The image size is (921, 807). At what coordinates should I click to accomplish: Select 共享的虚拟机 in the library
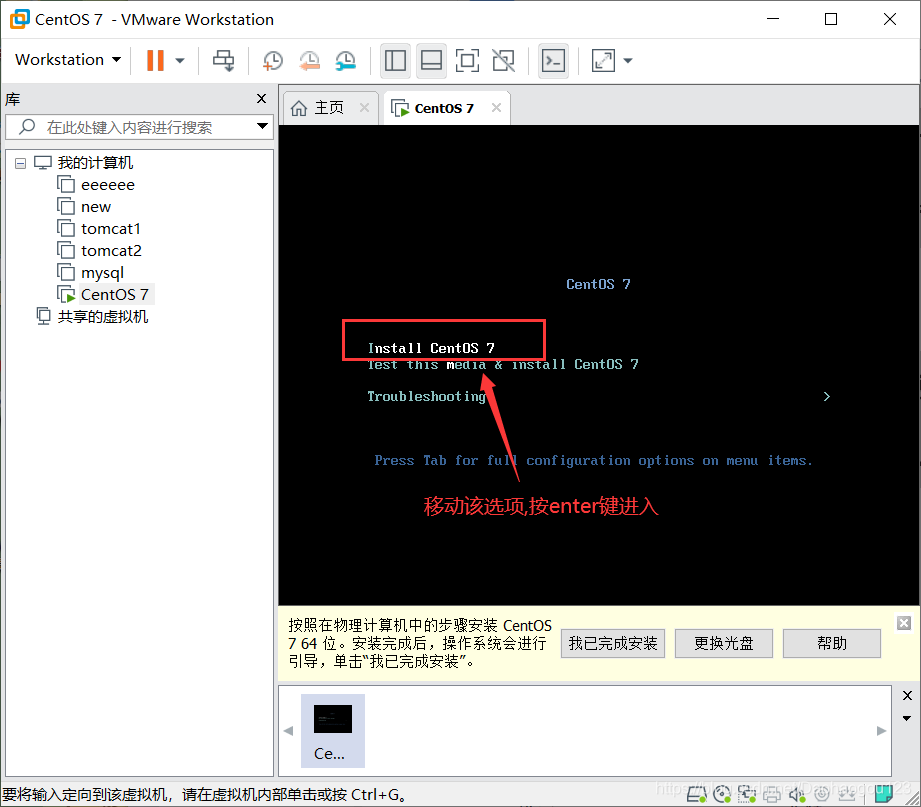(92, 317)
